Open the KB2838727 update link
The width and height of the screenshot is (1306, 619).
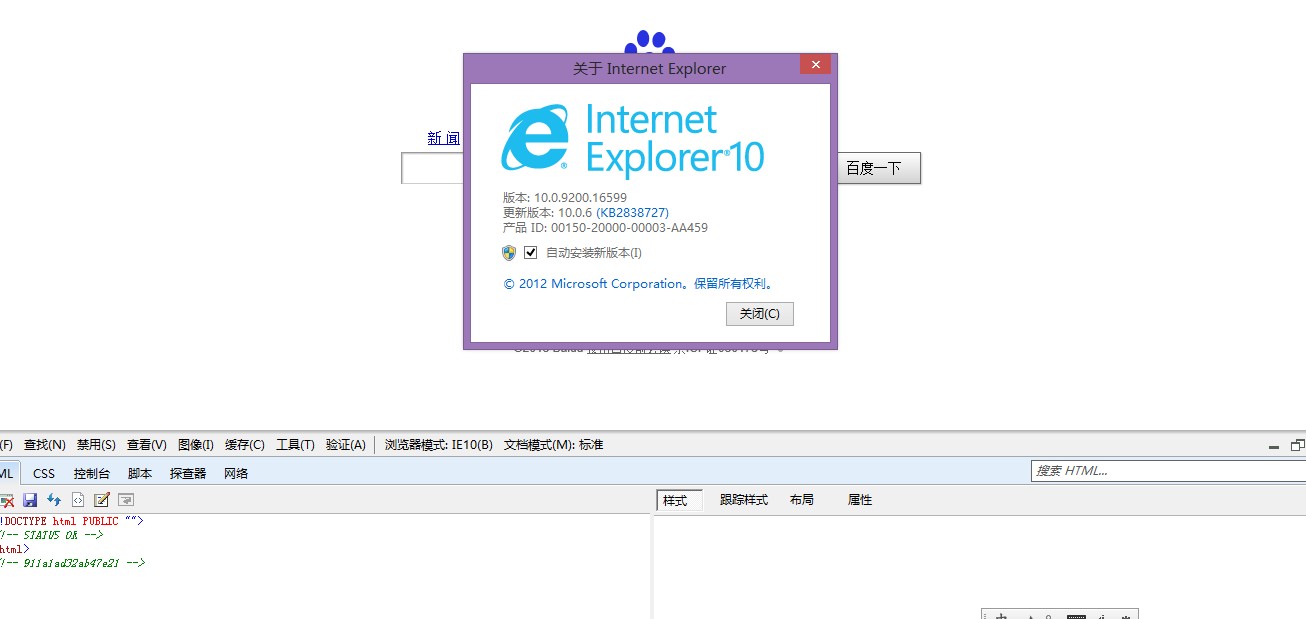633,213
